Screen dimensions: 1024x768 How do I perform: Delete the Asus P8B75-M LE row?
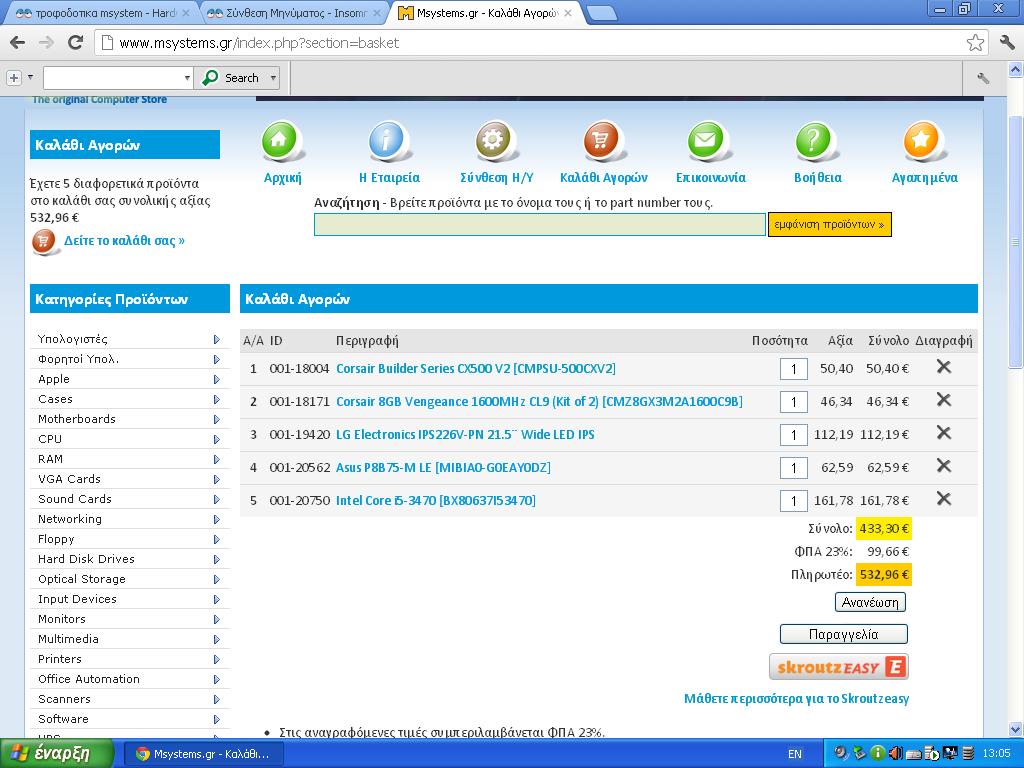(x=943, y=466)
